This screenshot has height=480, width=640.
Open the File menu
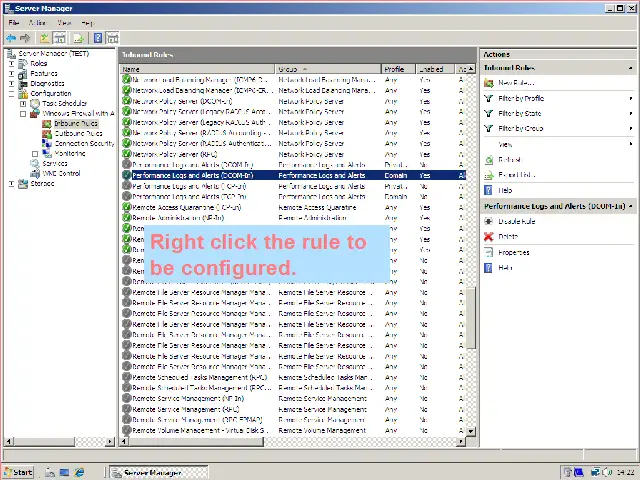(13, 22)
